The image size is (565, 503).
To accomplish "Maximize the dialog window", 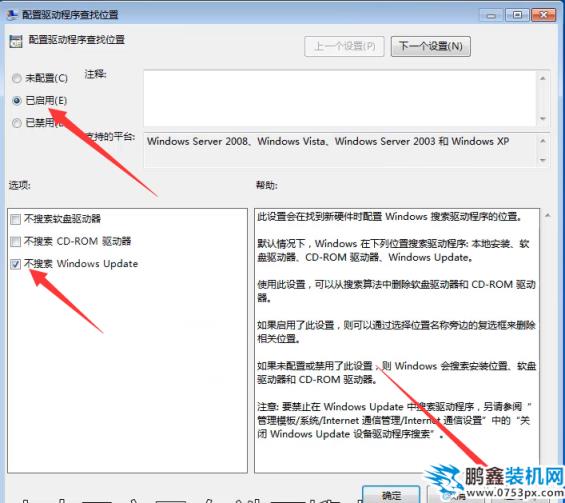I will [517, 15].
